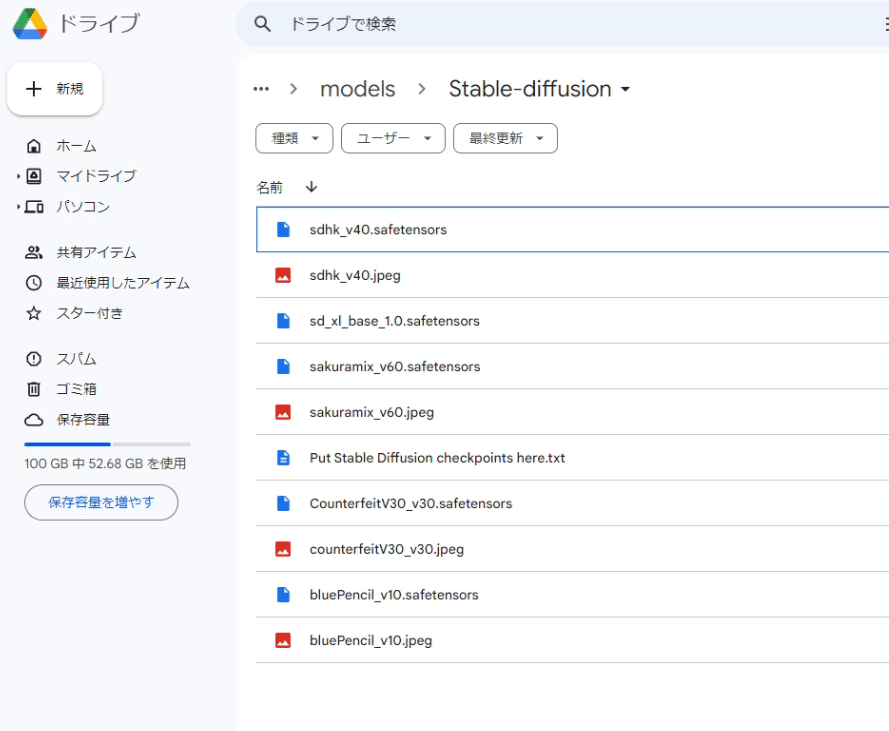Click the Google Drive logo

pos(30,23)
